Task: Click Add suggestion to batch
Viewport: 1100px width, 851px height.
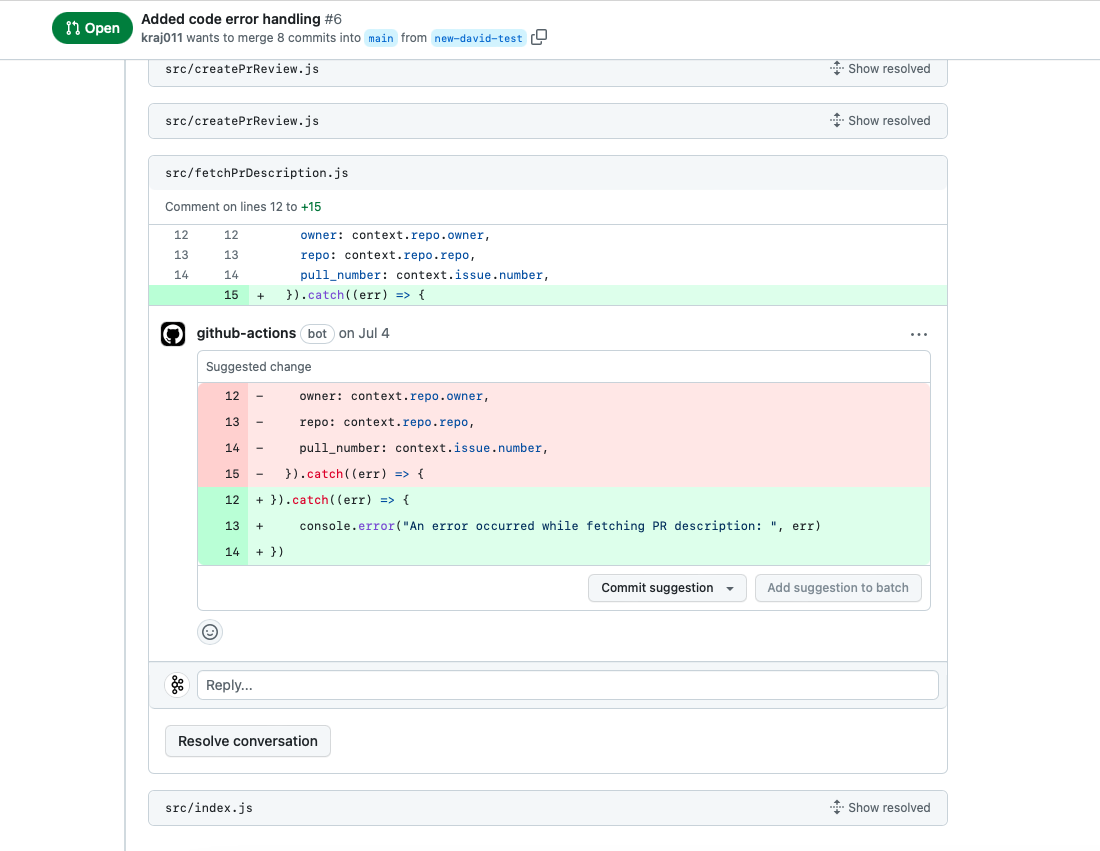Action: coord(838,588)
